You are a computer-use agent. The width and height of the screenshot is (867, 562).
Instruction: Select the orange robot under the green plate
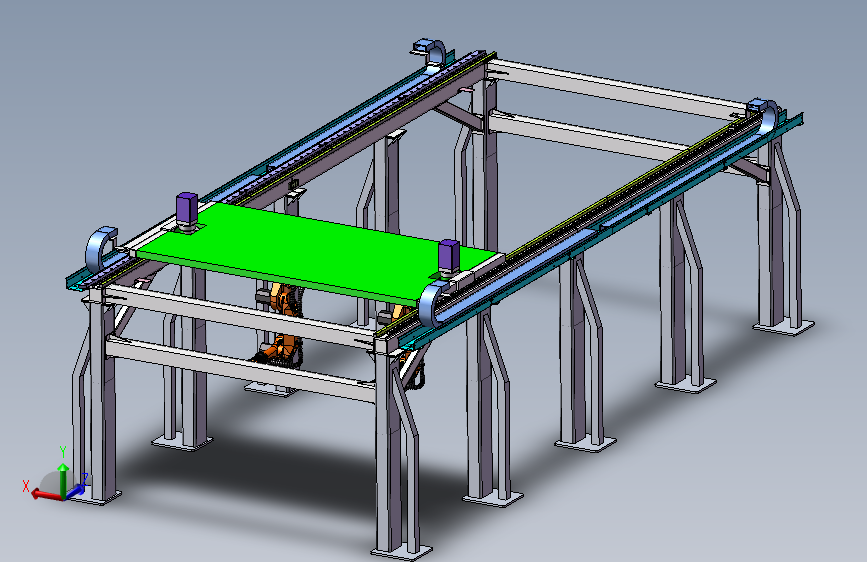tap(284, 326)
